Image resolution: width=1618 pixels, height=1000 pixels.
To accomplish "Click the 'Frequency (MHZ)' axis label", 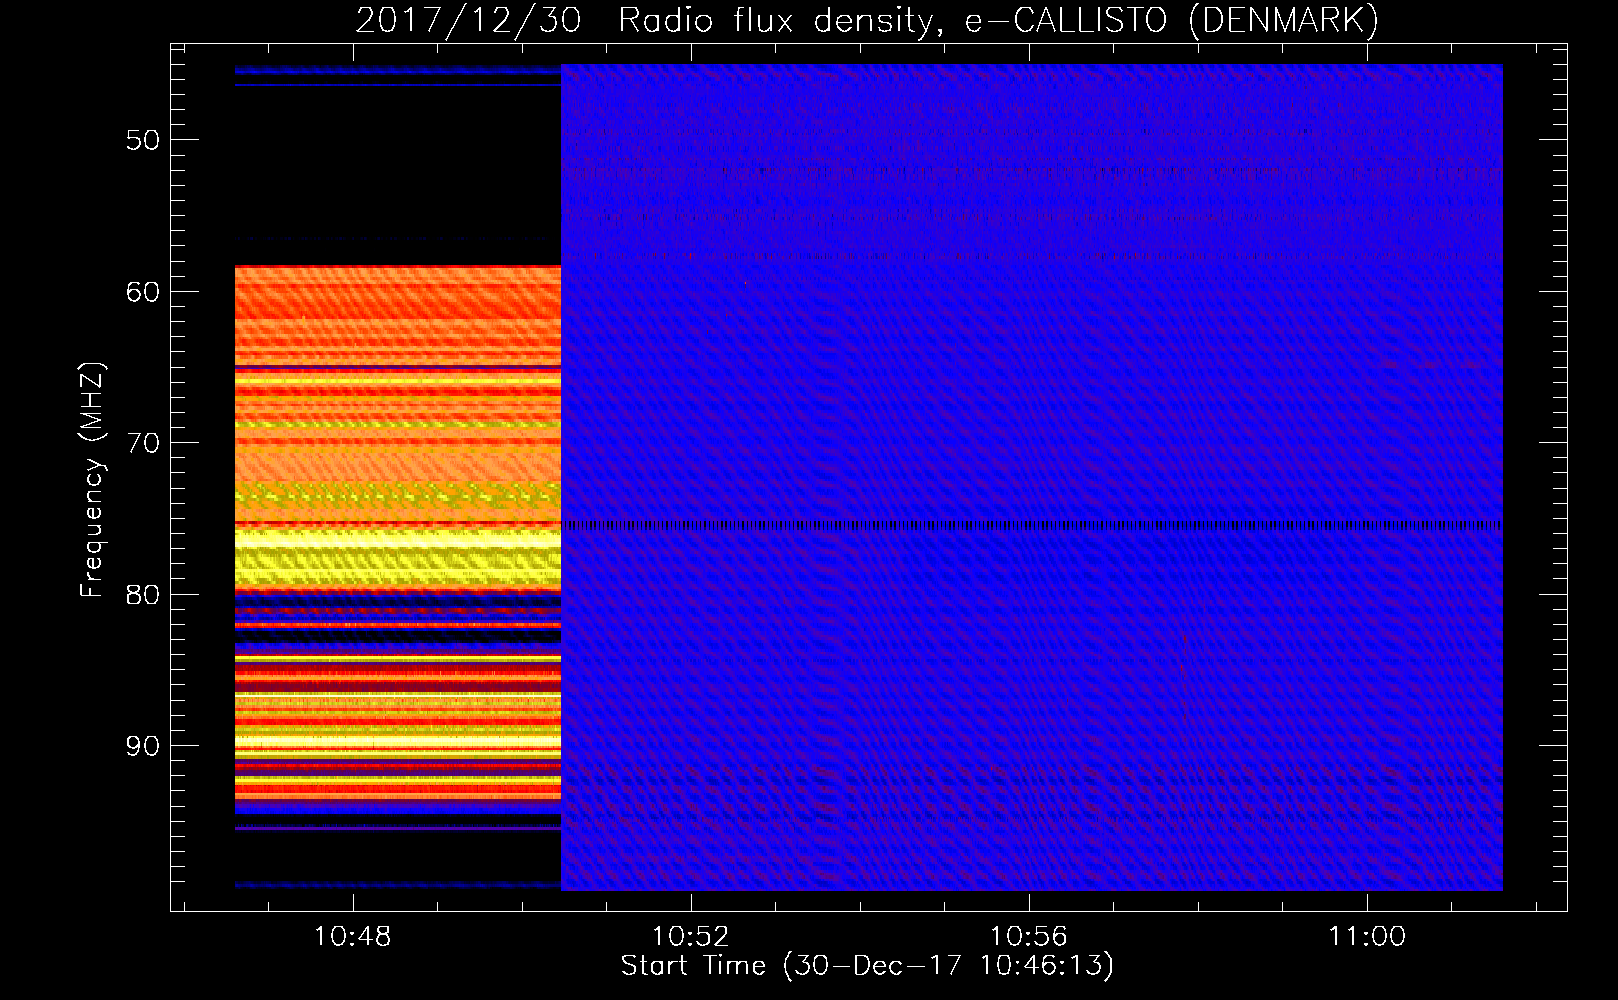I will [x=92, y=480].
